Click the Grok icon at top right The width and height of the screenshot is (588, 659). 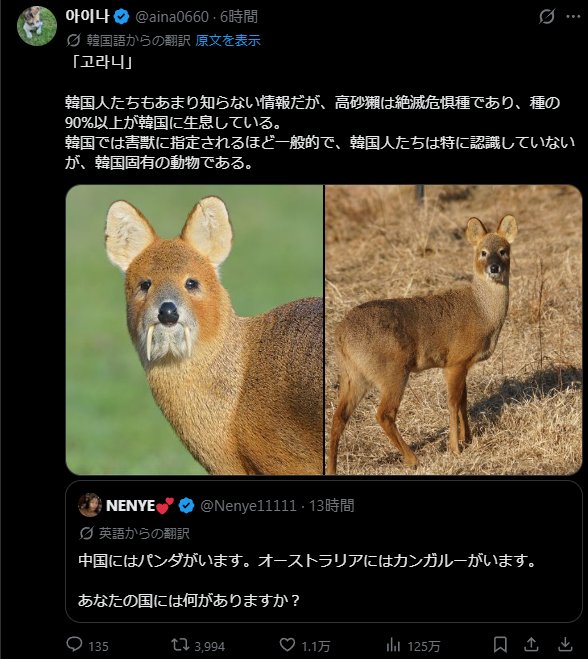[546, 17]
